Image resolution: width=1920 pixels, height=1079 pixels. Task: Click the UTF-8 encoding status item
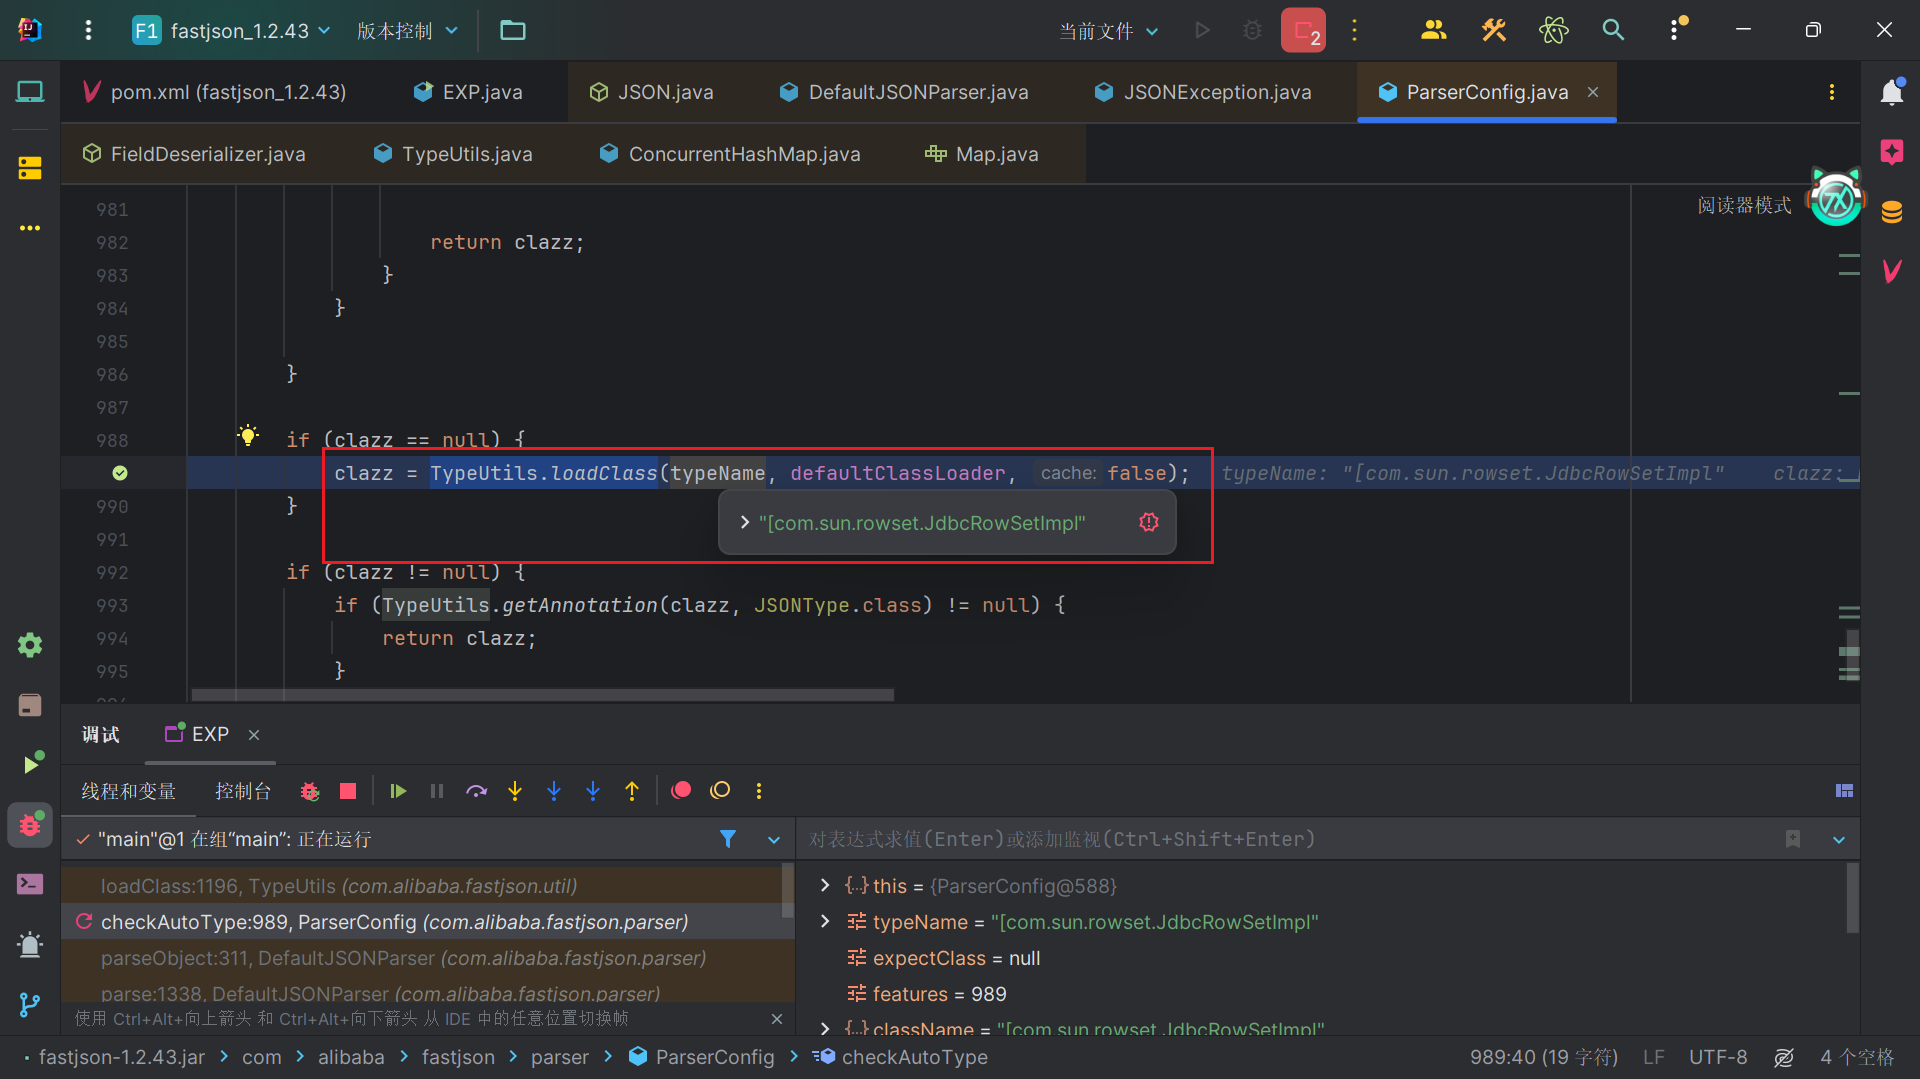1718,1057
